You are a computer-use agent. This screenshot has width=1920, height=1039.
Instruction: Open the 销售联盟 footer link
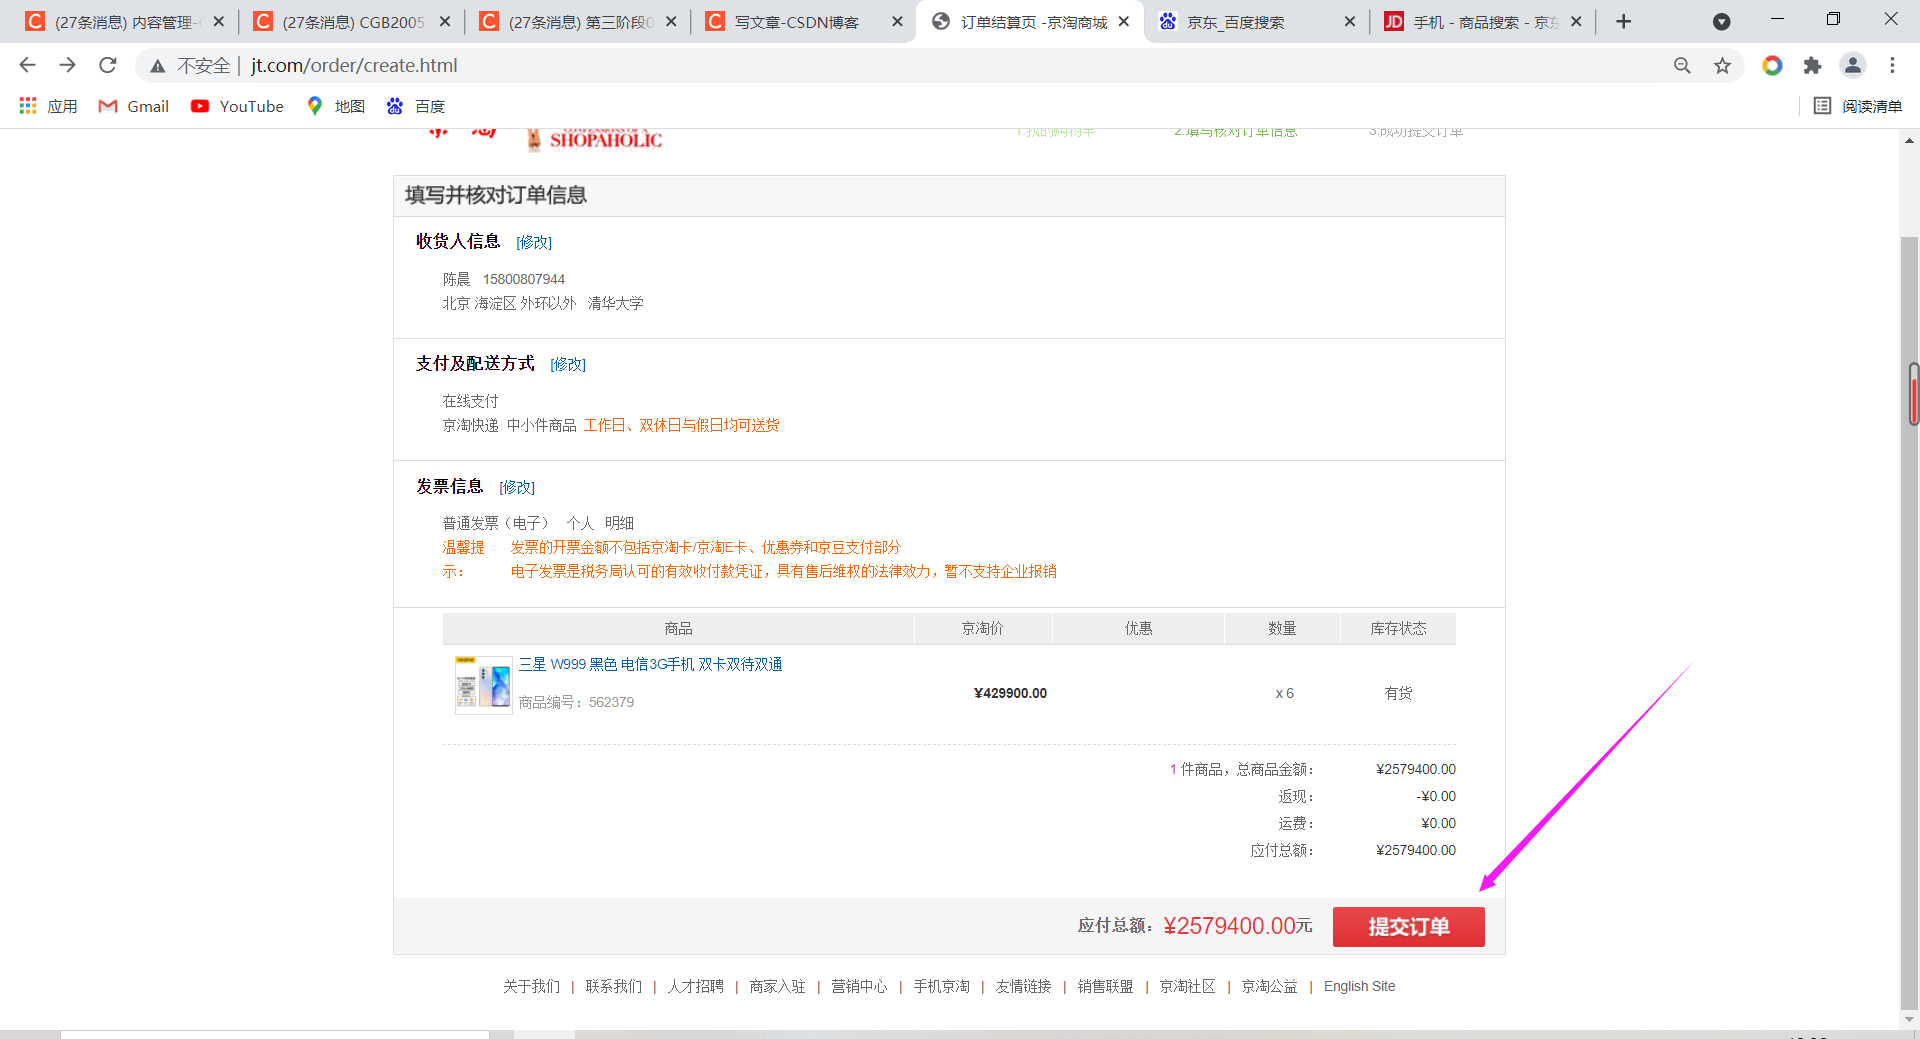(x=1105, y=986)
